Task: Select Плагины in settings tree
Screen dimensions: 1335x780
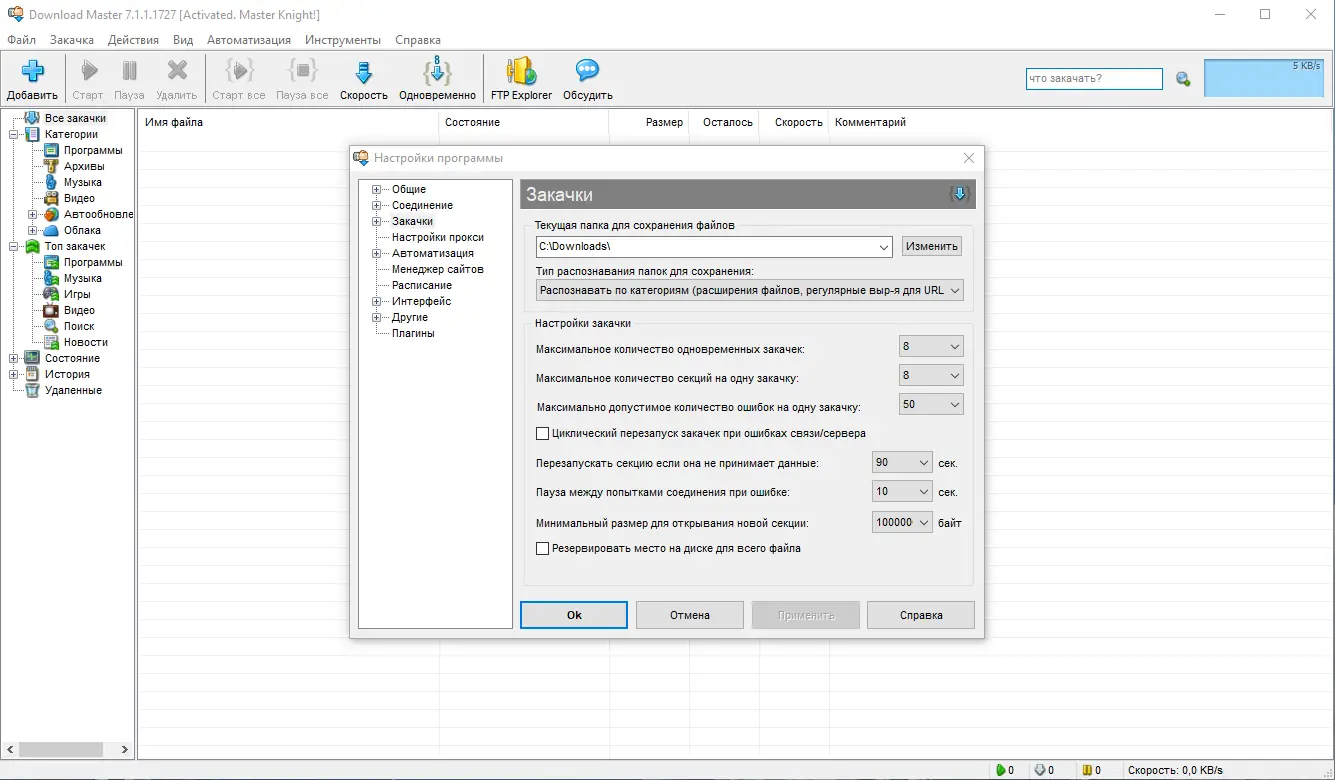Action: tap(413, 333)
